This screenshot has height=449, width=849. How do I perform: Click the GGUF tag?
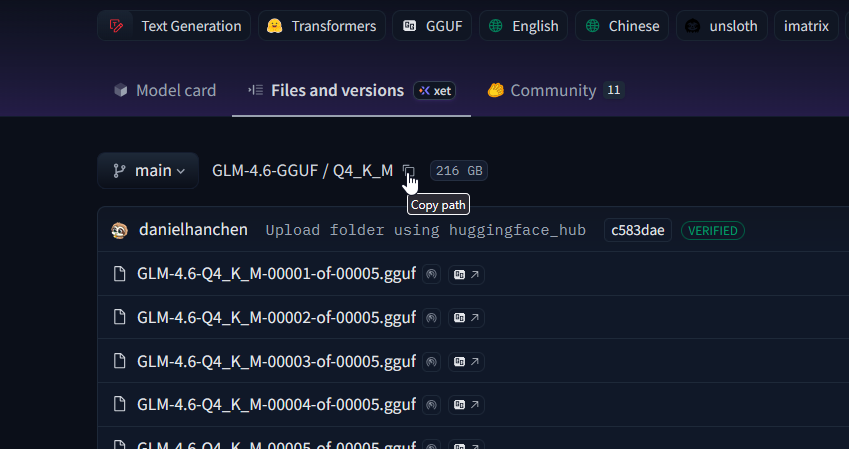tap(432, 25)
